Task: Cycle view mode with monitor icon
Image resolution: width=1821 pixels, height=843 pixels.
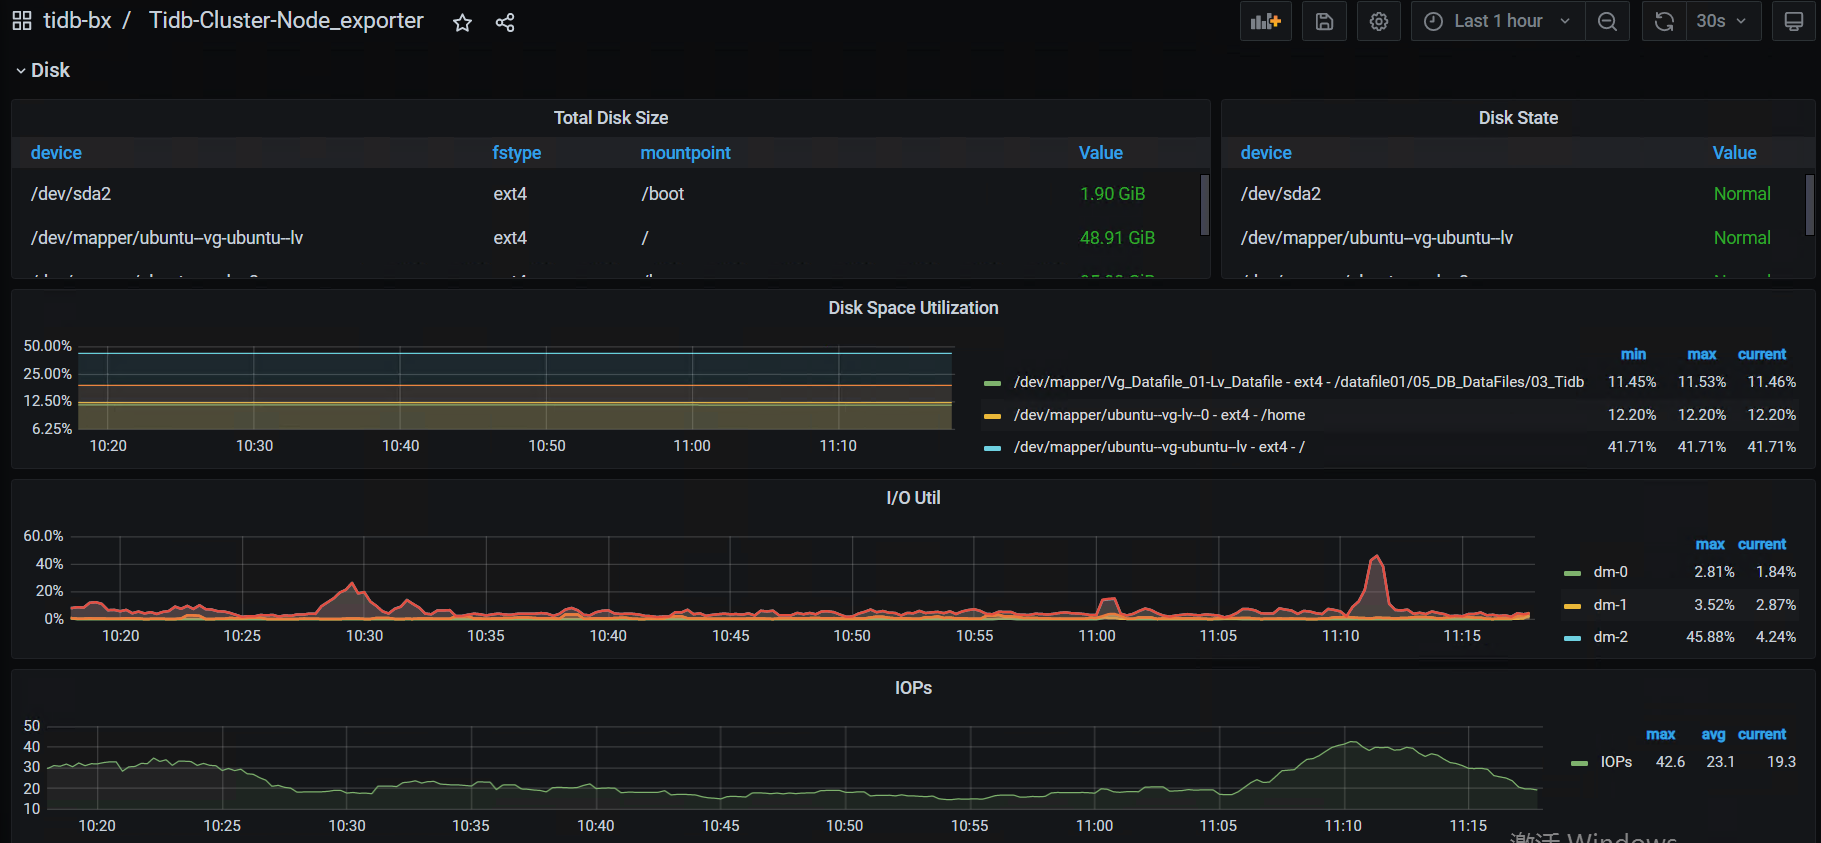Action: pyautogui.click(x=1793, y=21)
